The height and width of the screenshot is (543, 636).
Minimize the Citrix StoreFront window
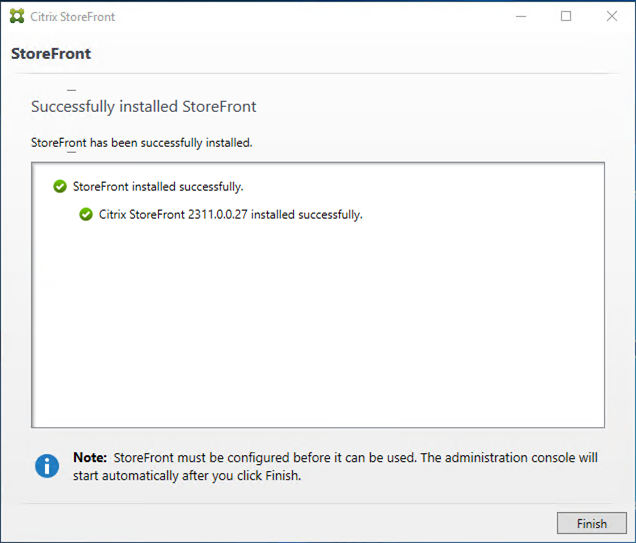point(521,16)
